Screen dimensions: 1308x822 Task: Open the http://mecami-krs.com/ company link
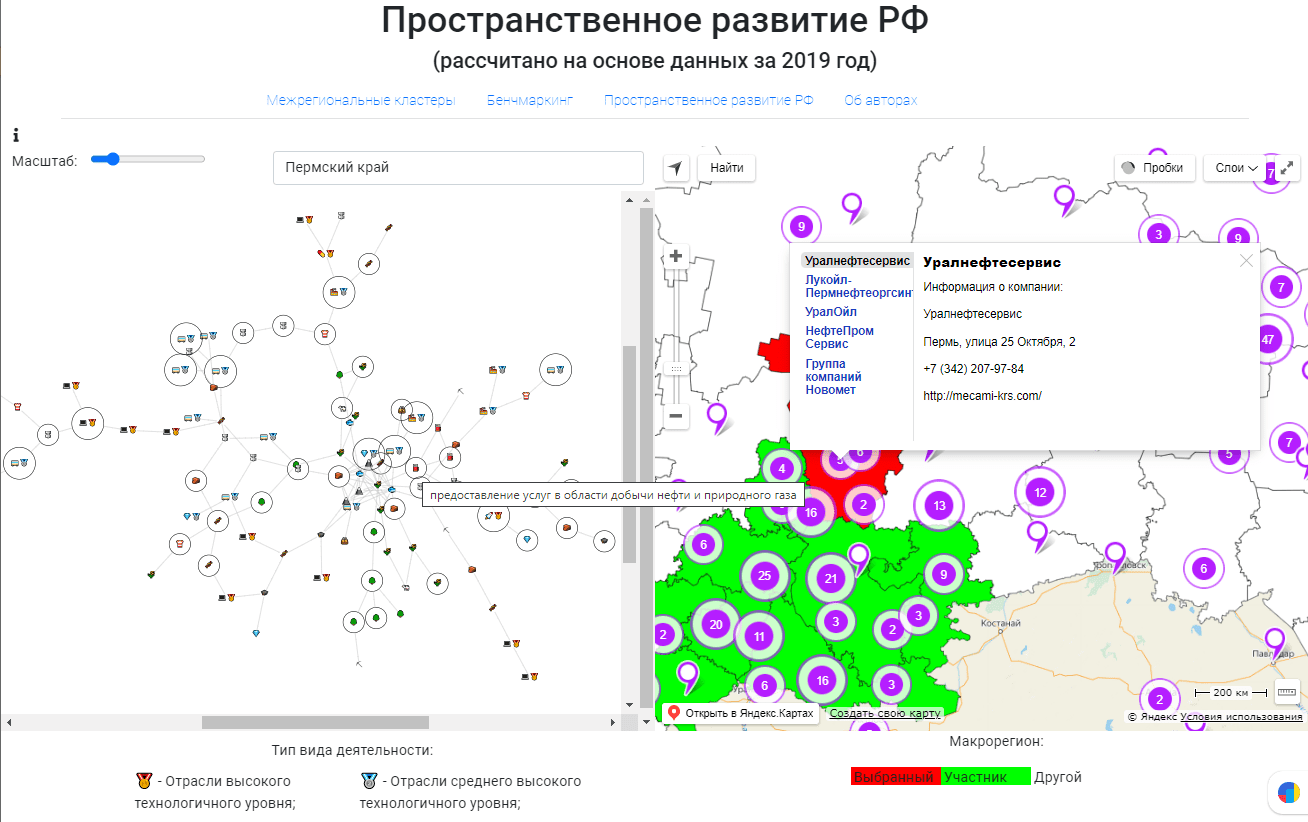[x=982, y=396]
